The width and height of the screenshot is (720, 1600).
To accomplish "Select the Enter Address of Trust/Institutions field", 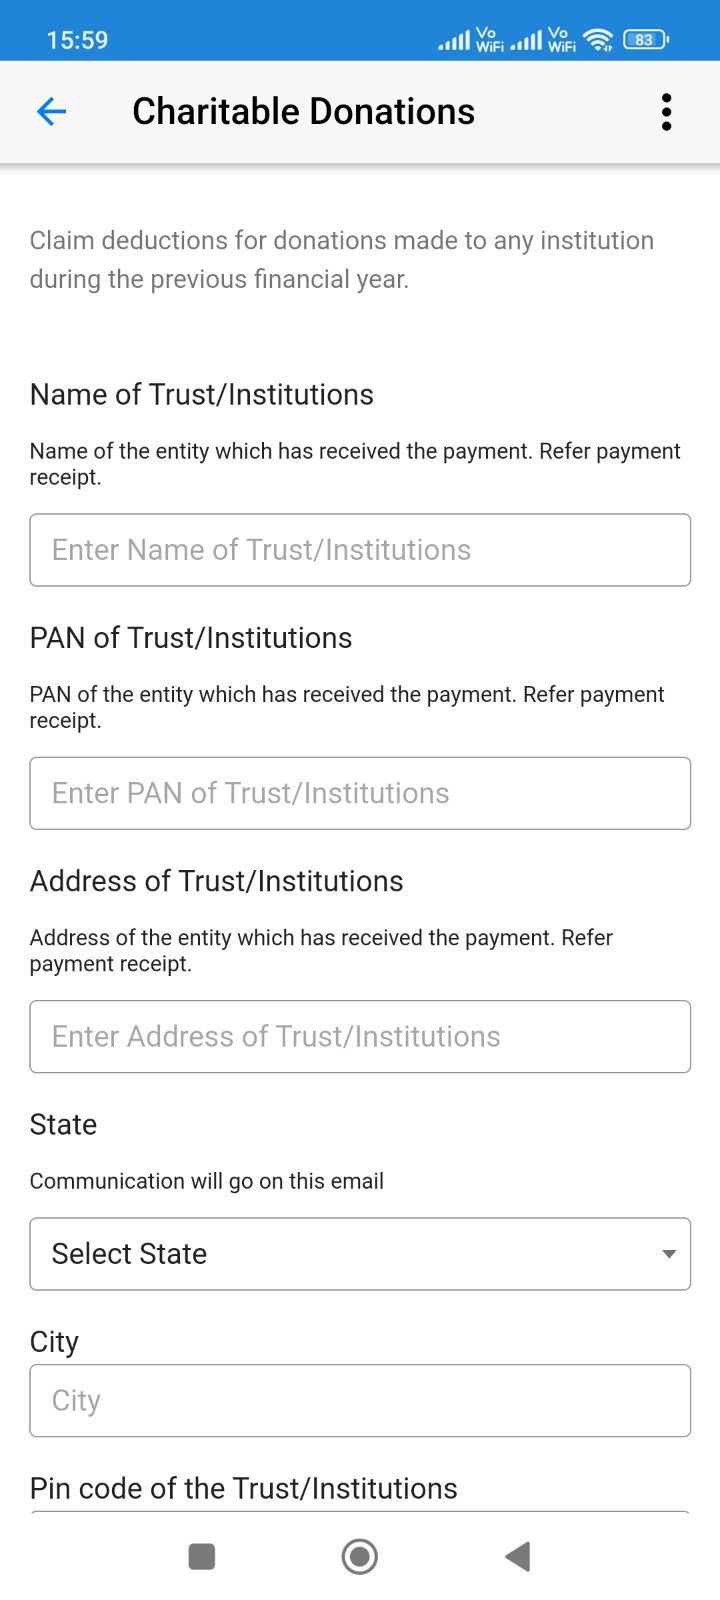I will (360, 1037).
